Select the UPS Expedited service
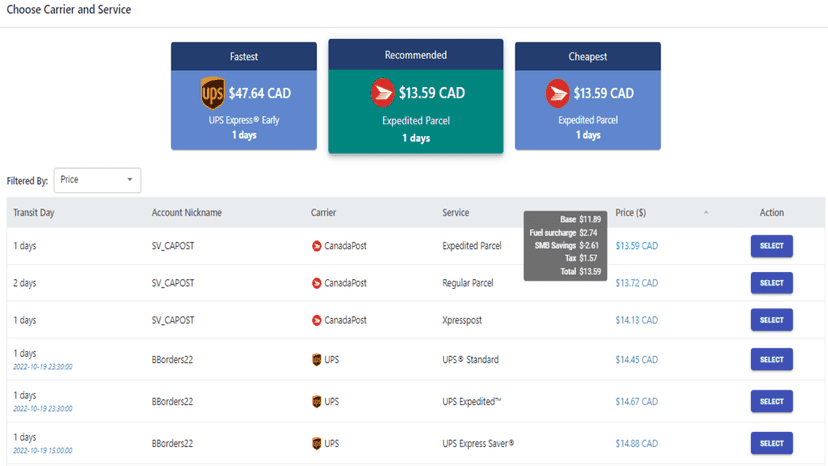This screenshot has width=828, height=466. click(x=771, y=402)
